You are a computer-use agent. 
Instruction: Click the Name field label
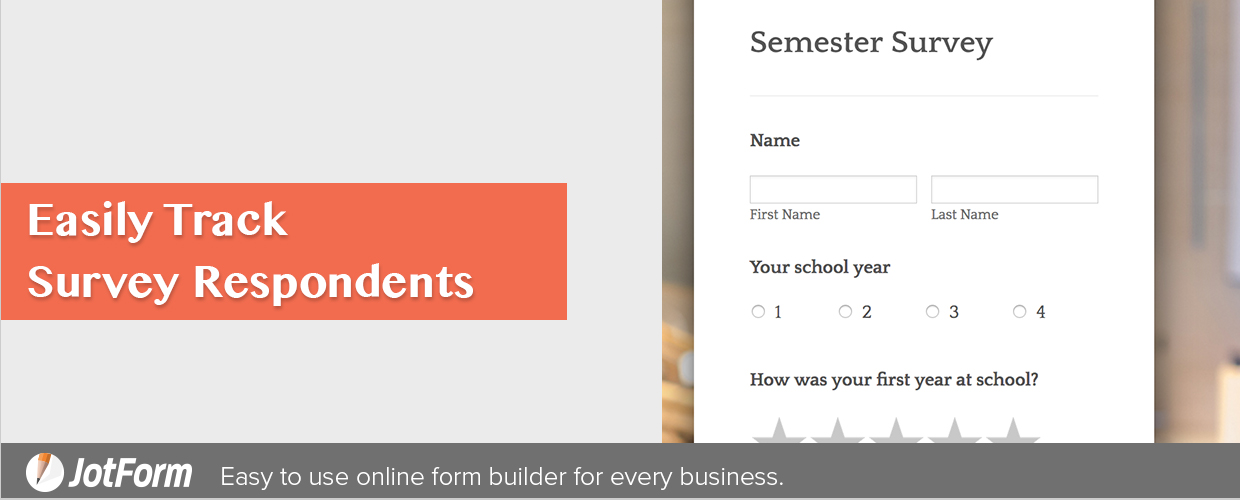pos(775,140)
